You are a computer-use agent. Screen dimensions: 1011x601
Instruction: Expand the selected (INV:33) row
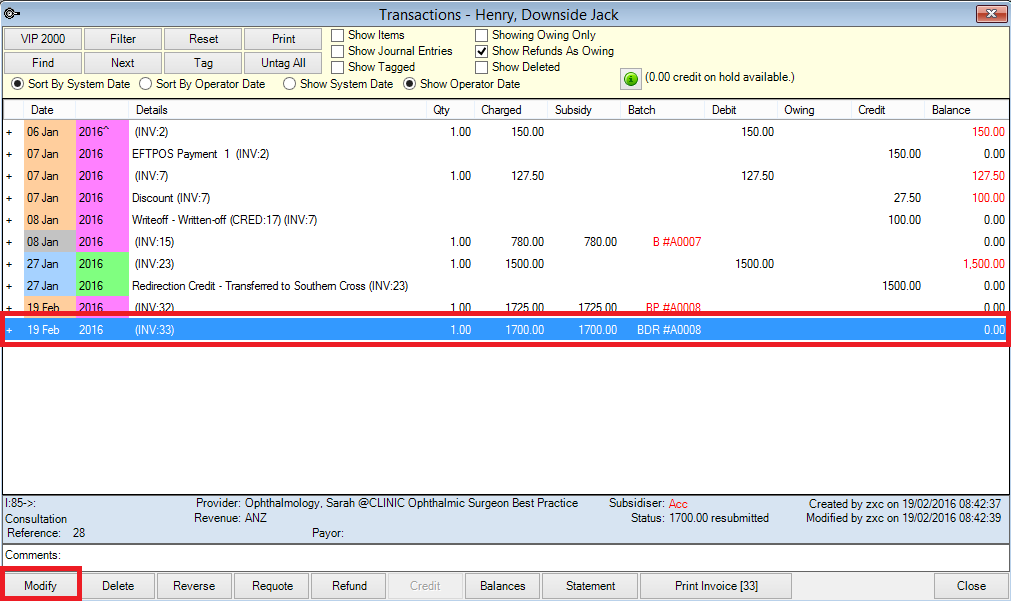(x=9, y=330)
